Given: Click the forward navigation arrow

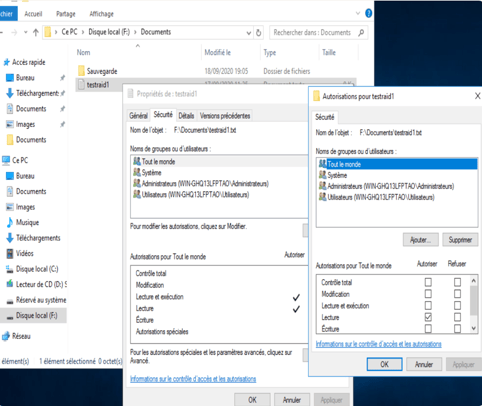Looking at the screenshot, I should [x=14, y=32].
